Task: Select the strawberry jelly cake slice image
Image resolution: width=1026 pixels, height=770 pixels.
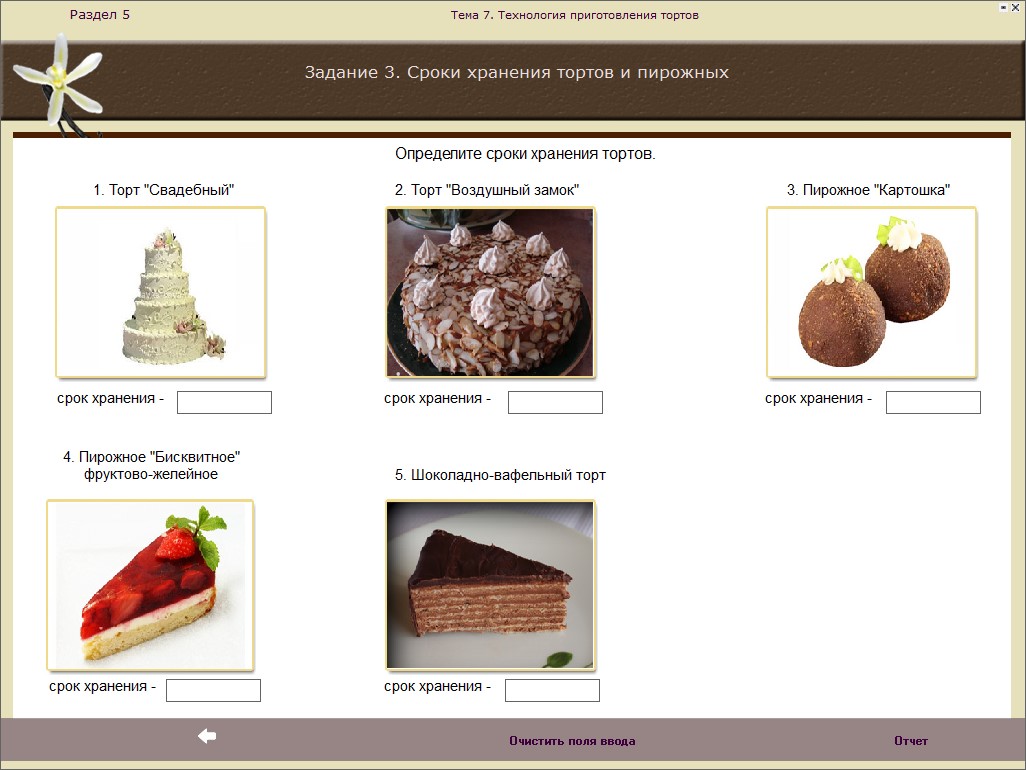Action: click(x=150, y=585)
